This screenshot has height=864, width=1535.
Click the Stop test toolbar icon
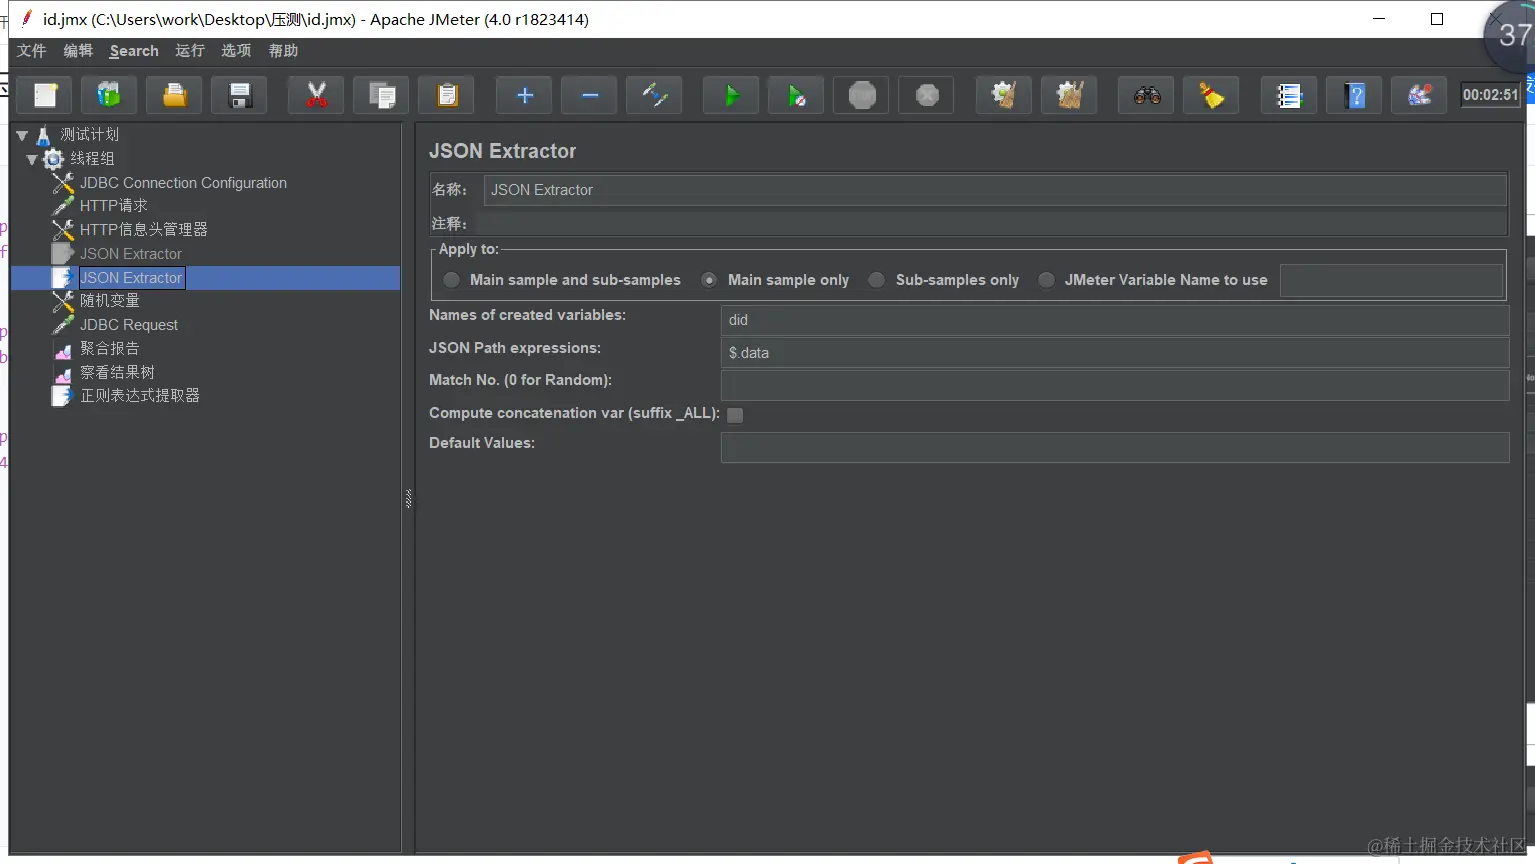(861, 95)
